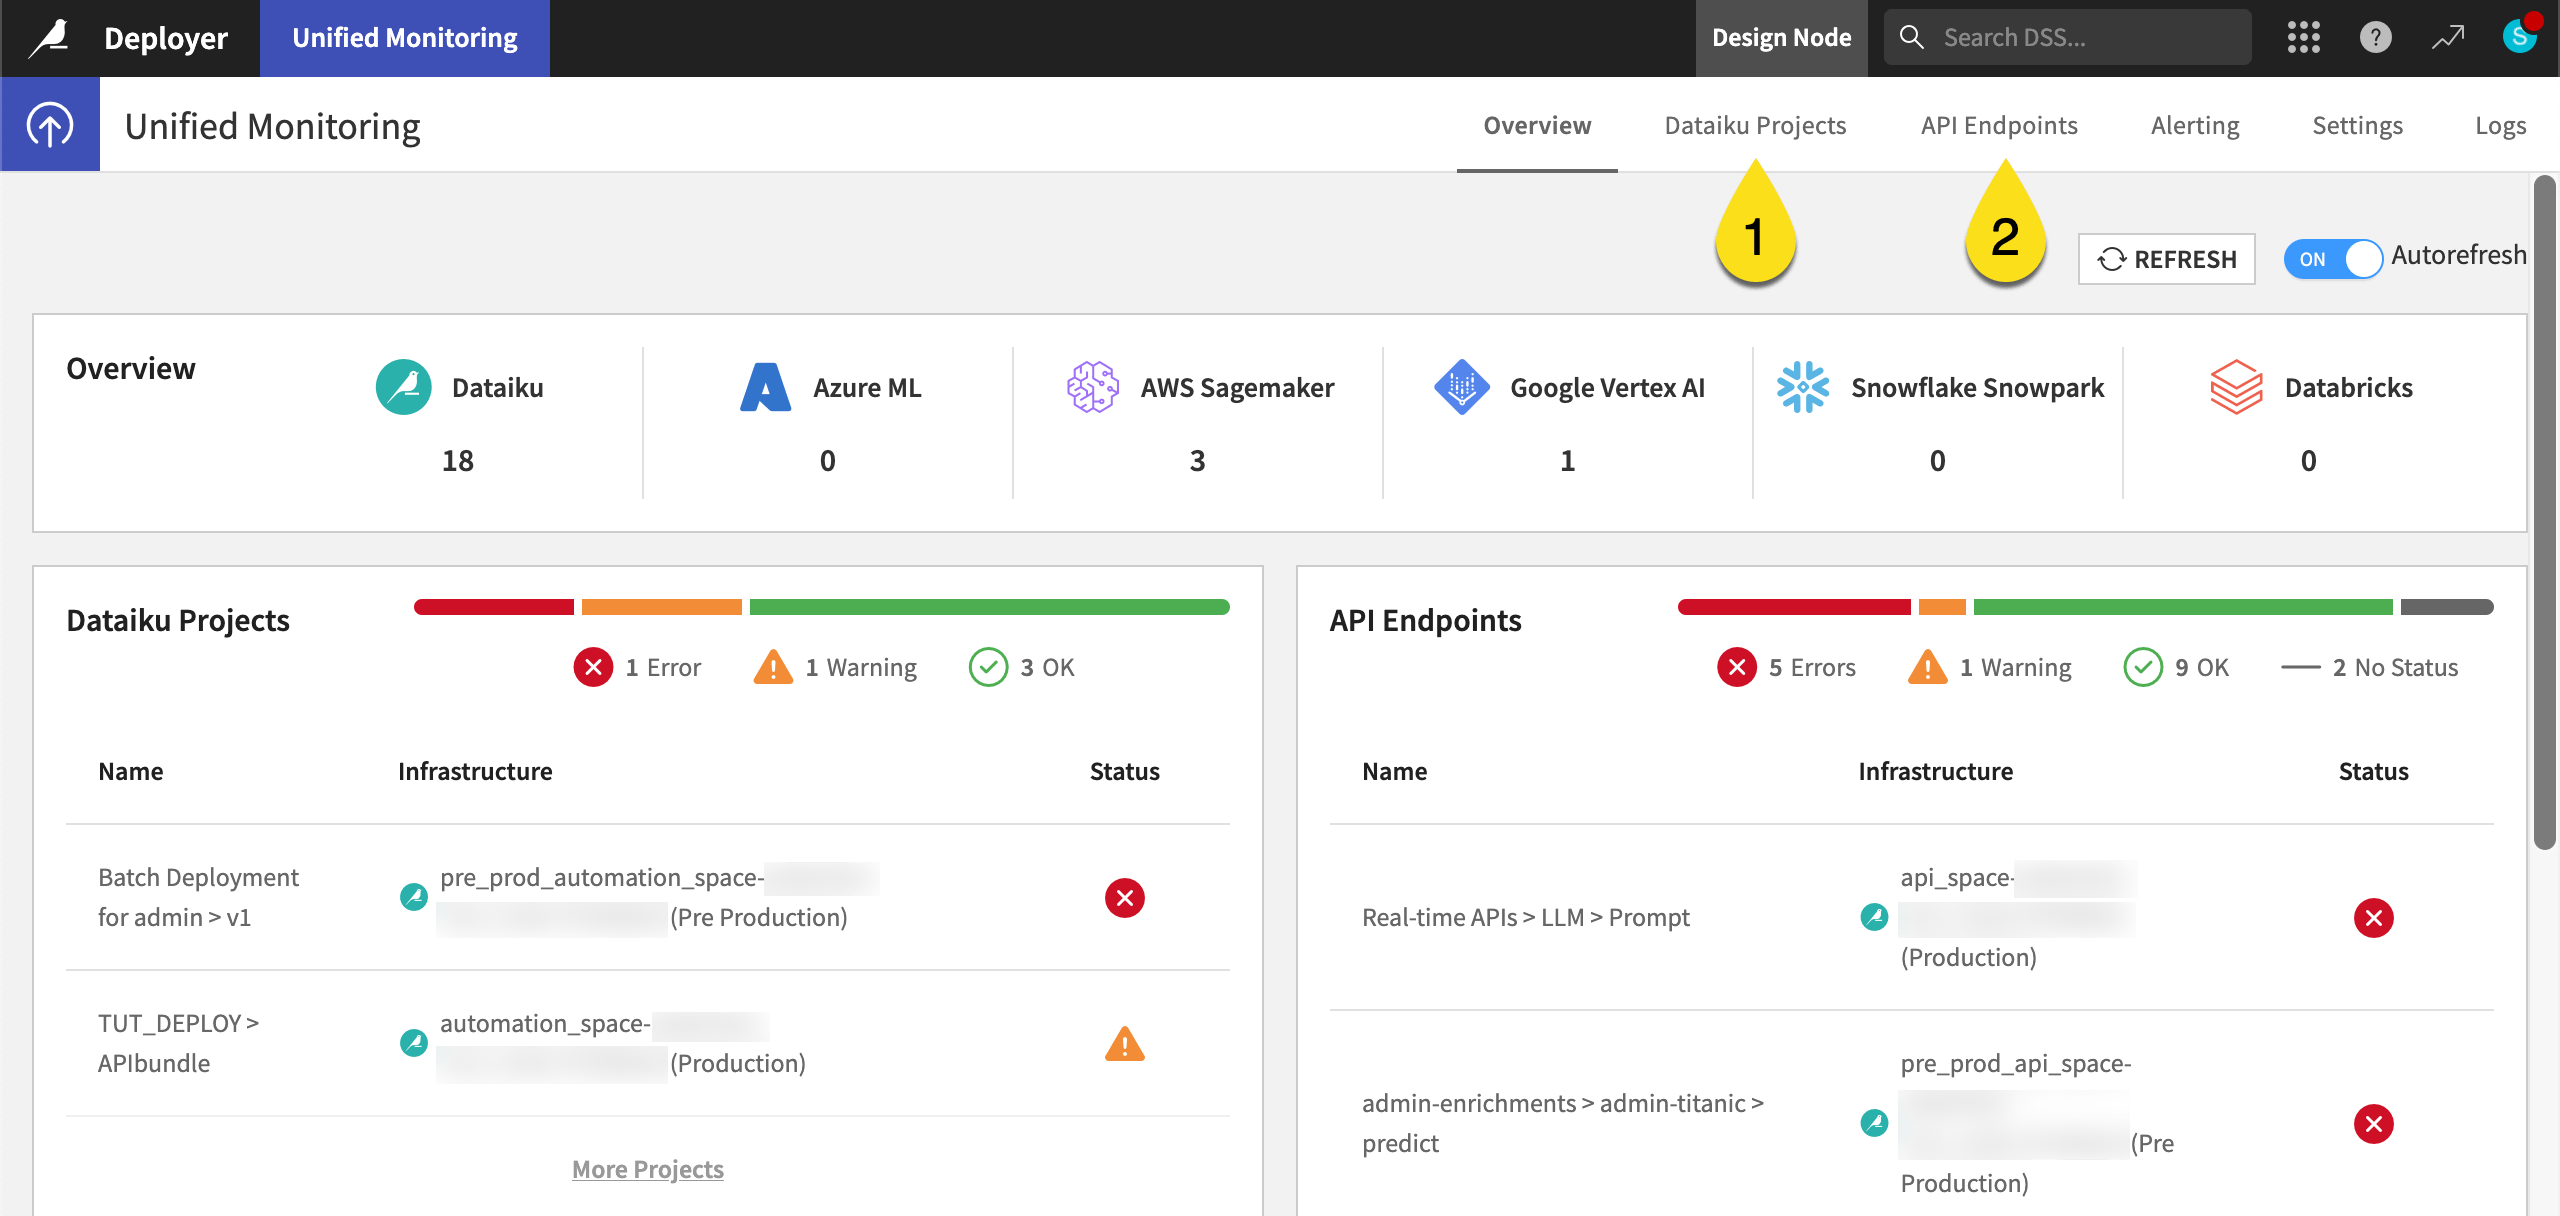Select the Azure ML overview icon
Image resolution: width=2560 pixels, height=1216 pixels.
pyautogui.click(x=764, y=387)
